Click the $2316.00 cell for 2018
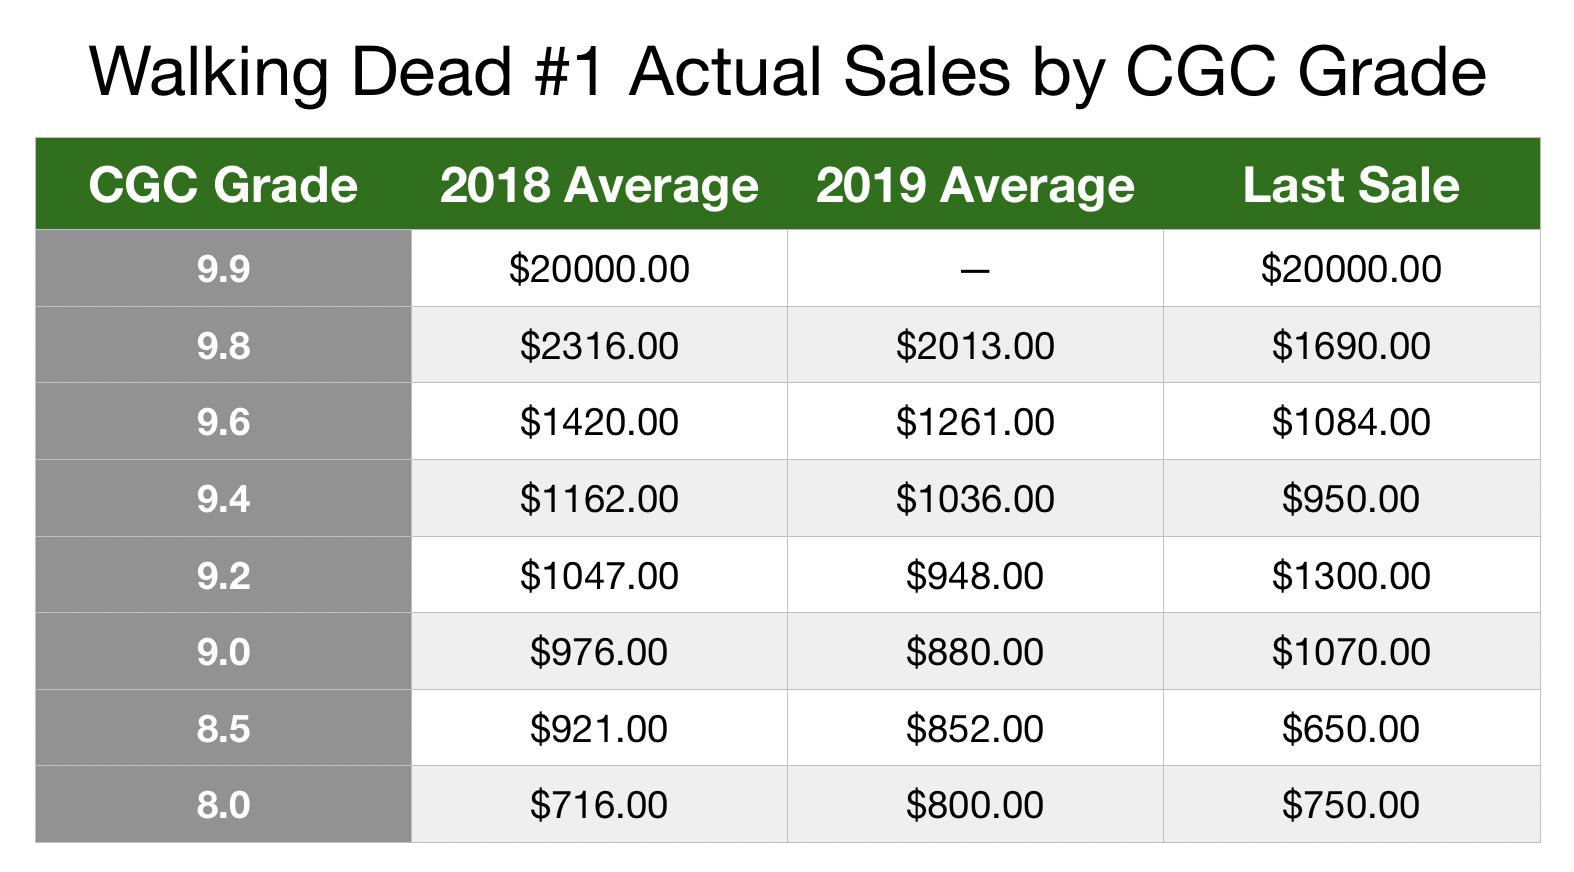1574x872 pixels. point(599,346)
